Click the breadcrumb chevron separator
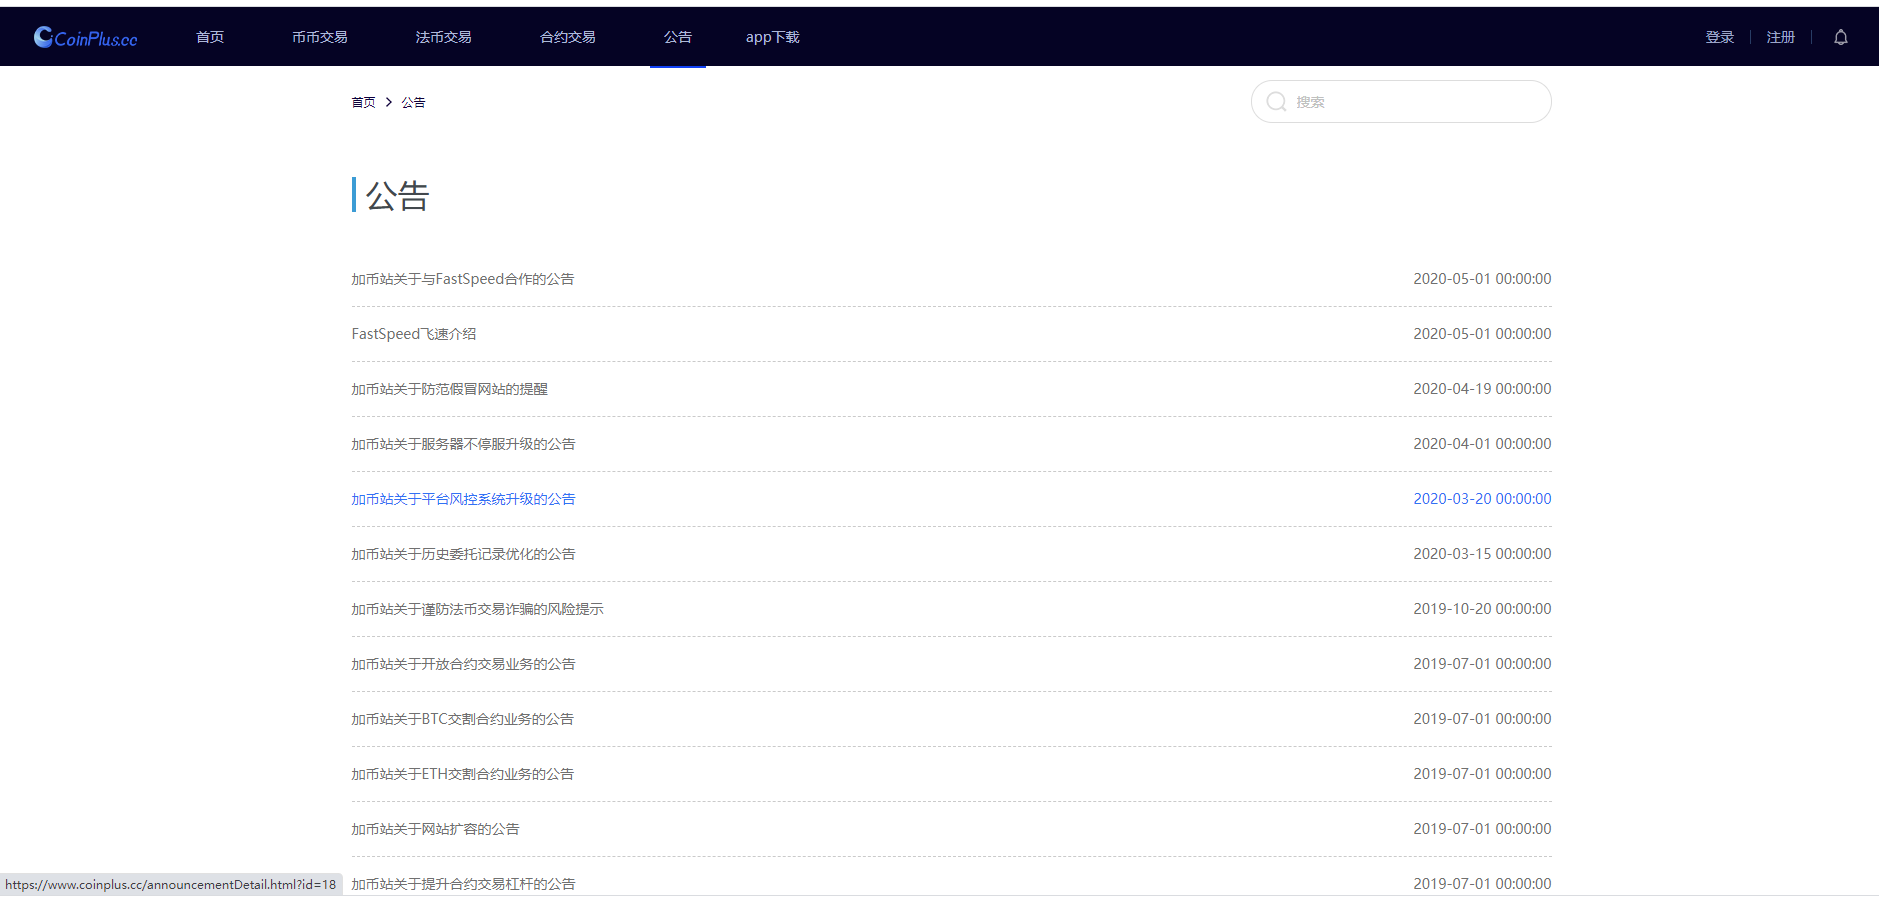Screen dimensions: 1879x898 coord(389,102)
